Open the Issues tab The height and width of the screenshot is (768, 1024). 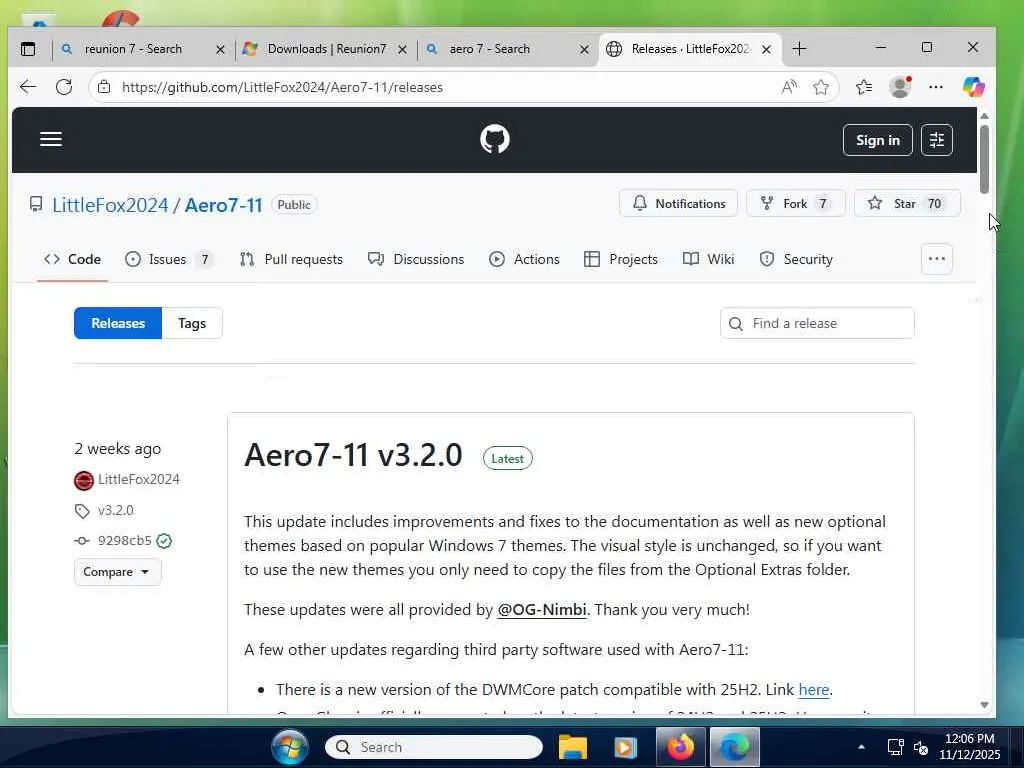point(169,259)
